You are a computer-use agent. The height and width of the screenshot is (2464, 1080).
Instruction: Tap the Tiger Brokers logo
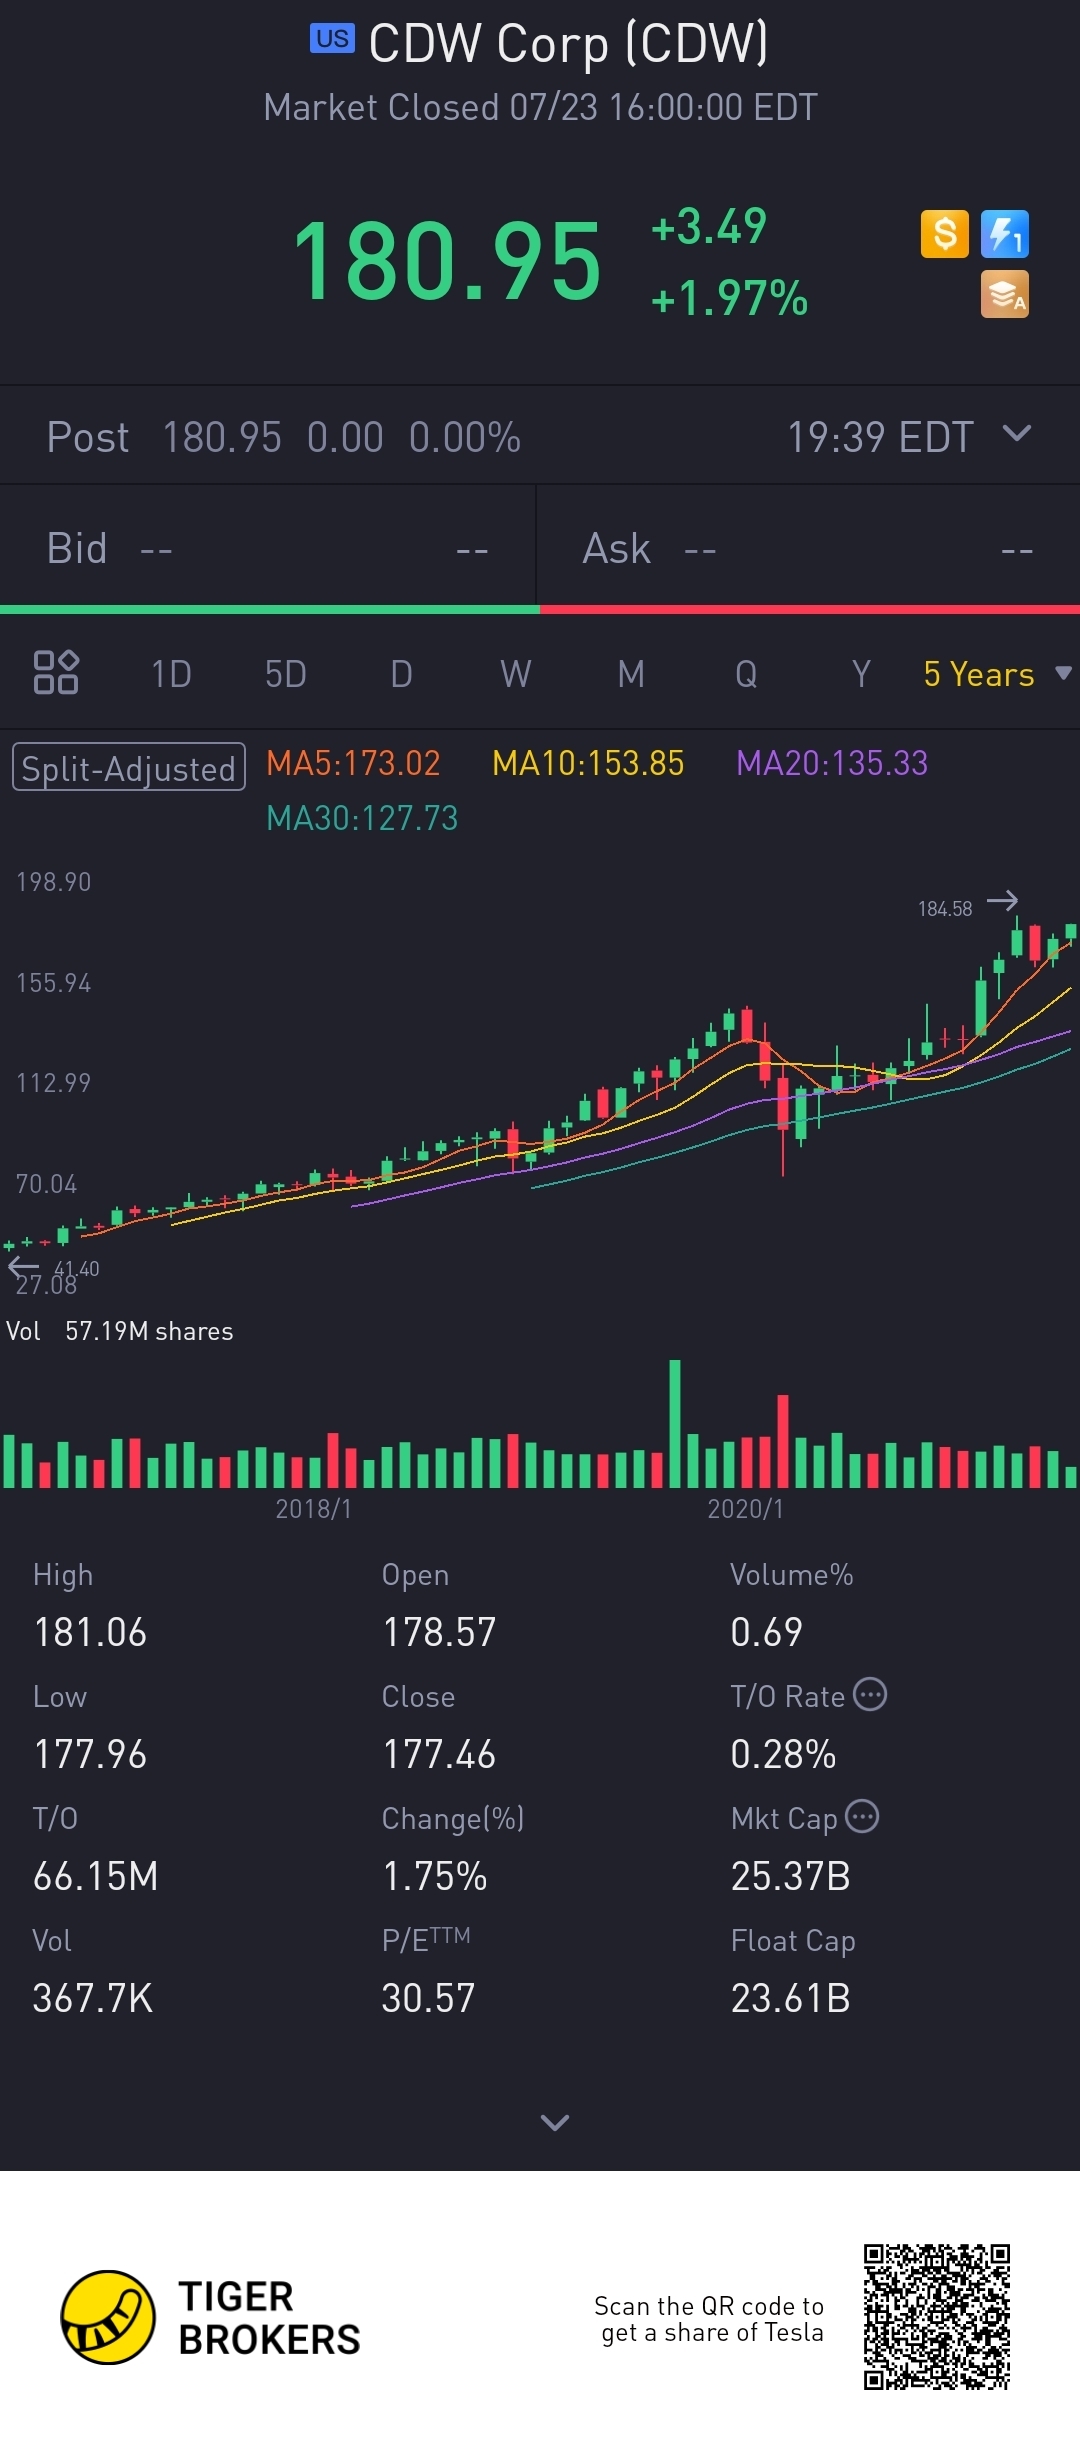[x=108, y=2317]
